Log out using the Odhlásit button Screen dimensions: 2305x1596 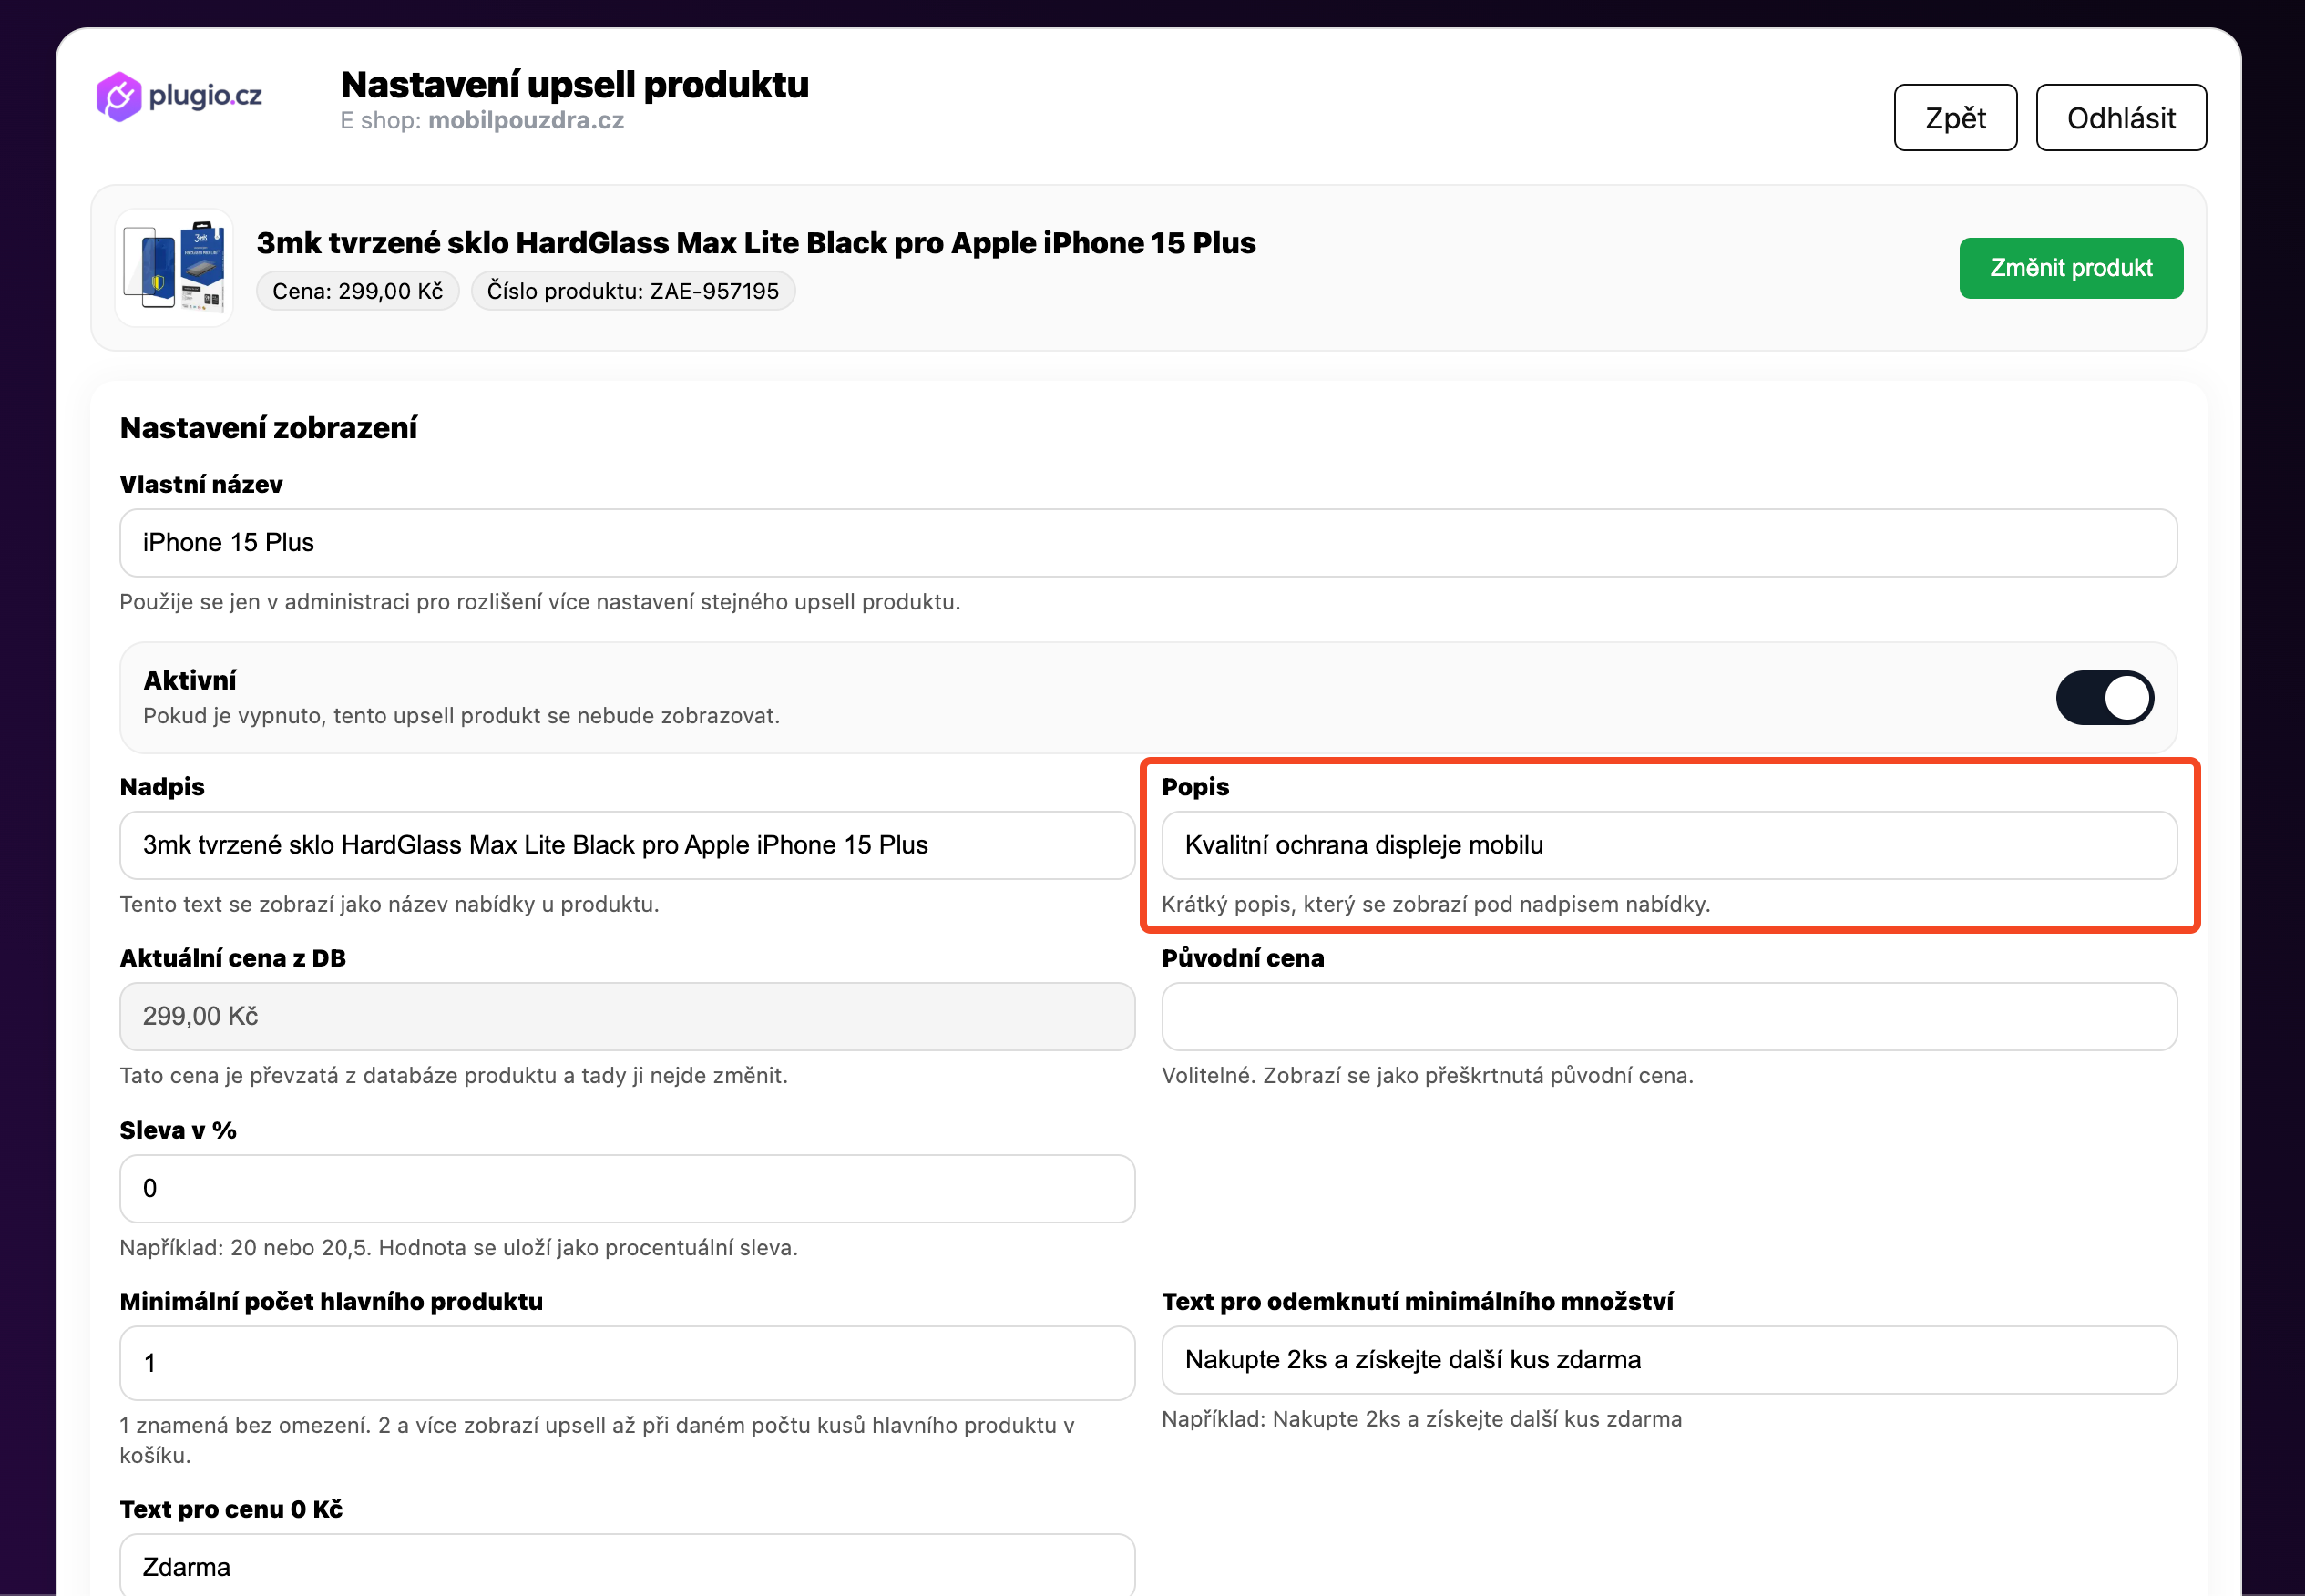tap(2121, 118)
